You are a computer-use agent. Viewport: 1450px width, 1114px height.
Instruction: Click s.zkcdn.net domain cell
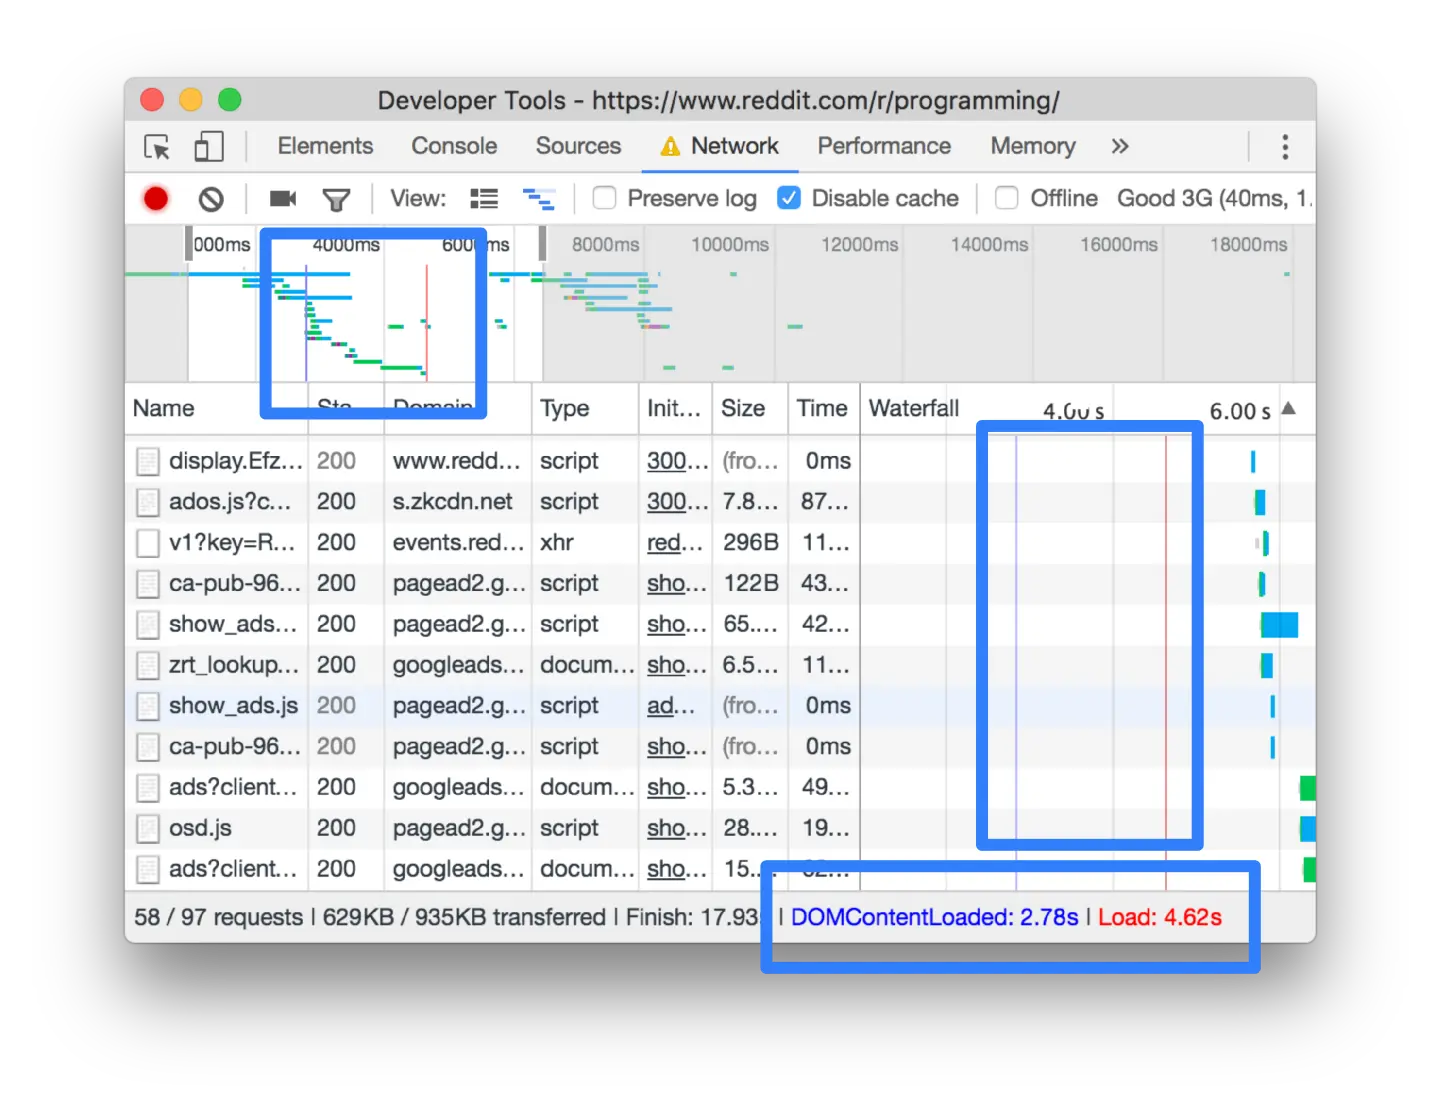(x=452, y=502)
